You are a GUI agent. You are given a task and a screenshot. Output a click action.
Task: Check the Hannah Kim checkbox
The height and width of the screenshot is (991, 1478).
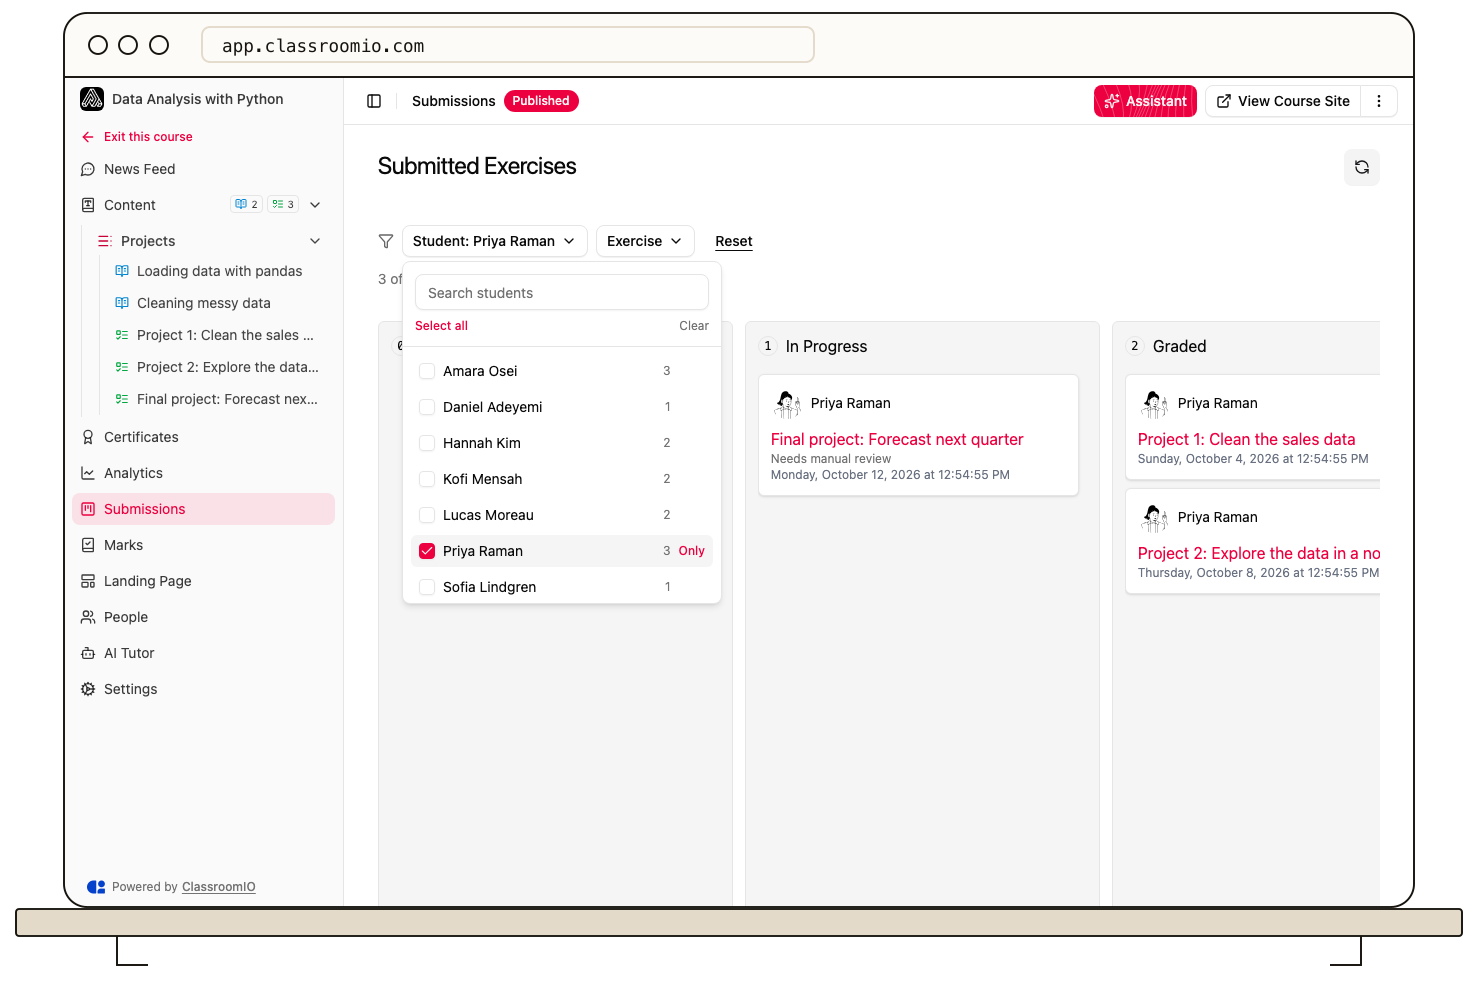(x=427, y=443)
